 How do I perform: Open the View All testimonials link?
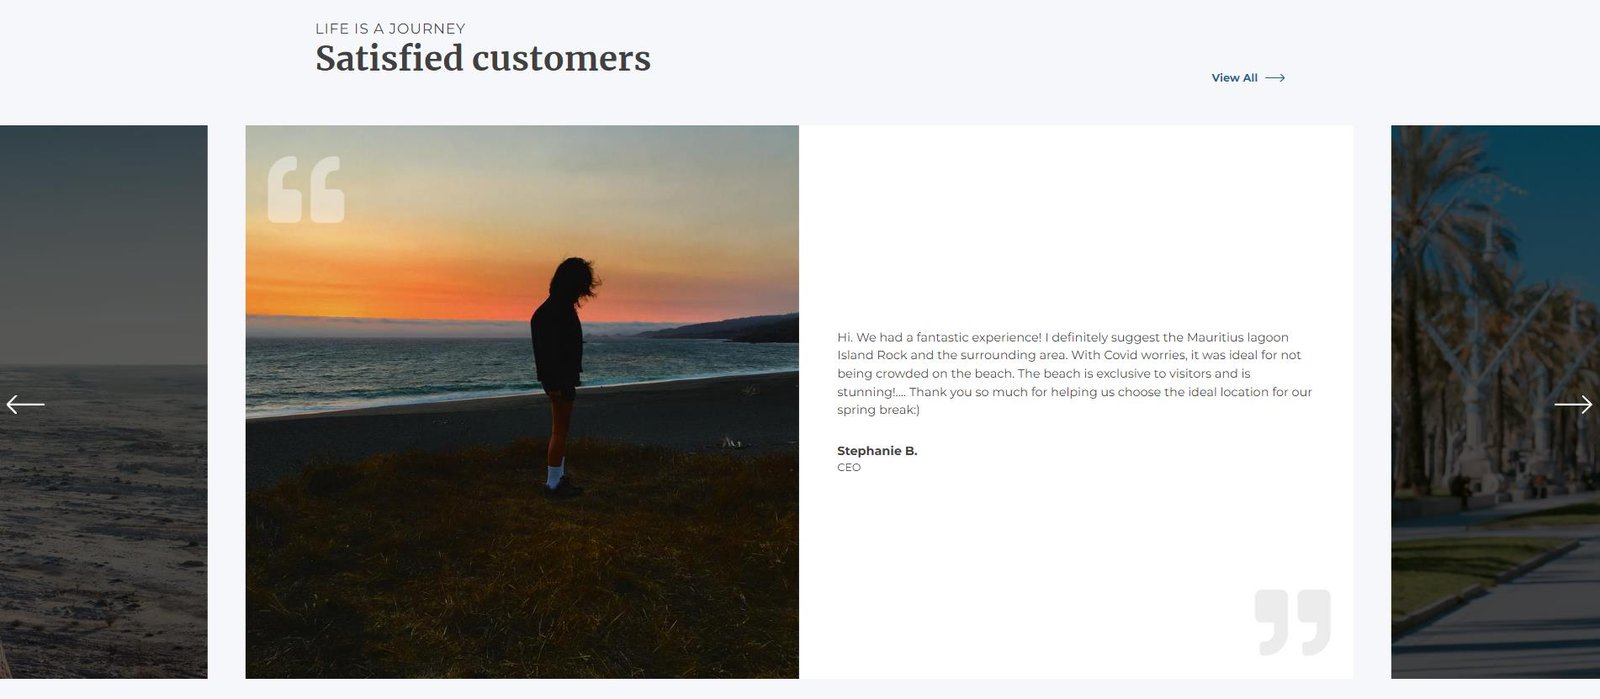(1248, 78)
